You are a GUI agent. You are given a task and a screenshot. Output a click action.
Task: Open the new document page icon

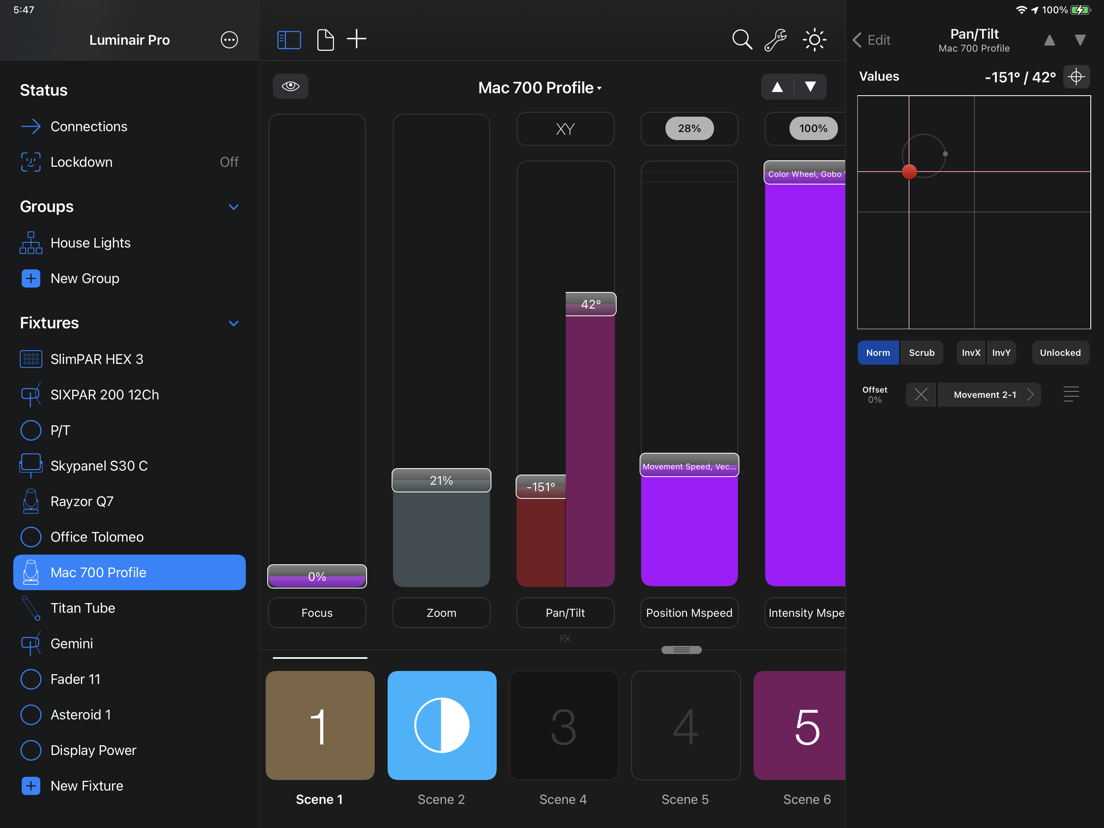tap(325, 39)
